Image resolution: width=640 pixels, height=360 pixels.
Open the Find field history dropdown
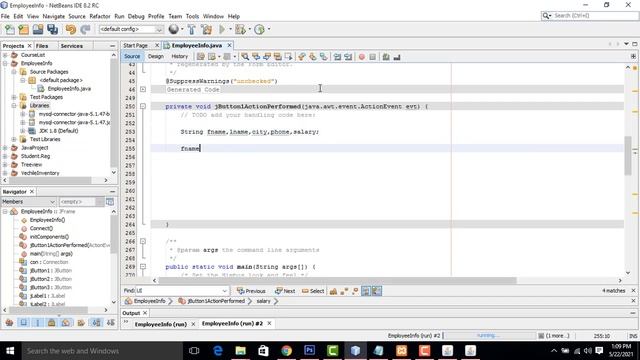point(224,291)
